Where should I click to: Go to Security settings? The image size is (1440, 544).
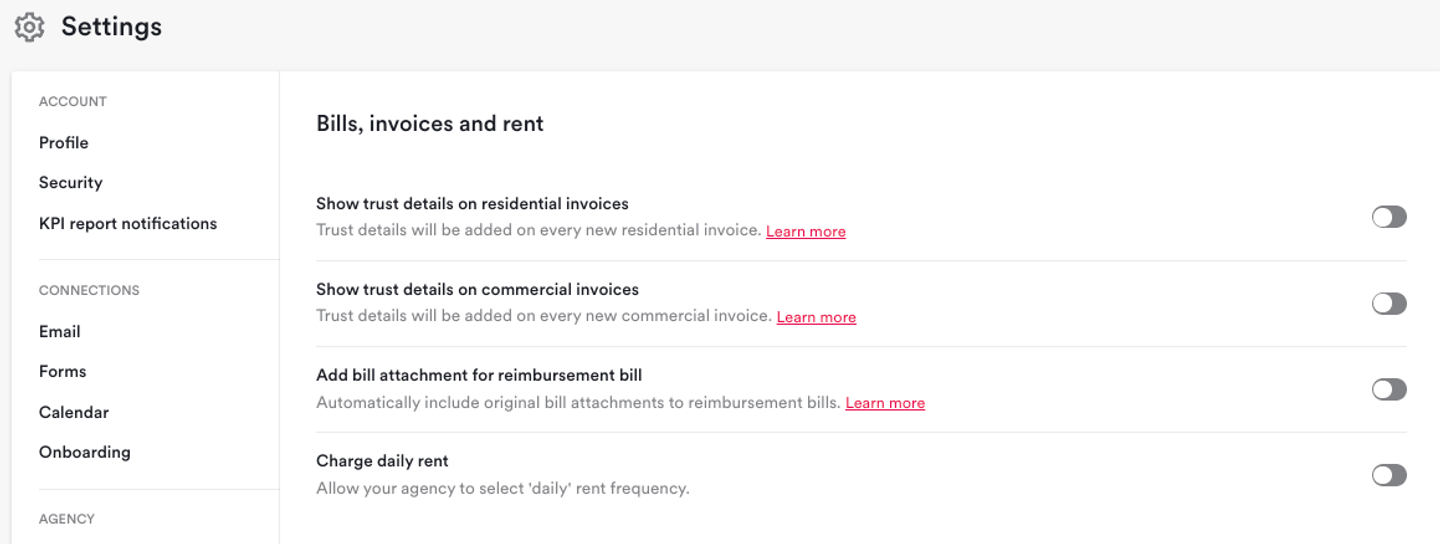pyautogui.click(x=71, y=183)
